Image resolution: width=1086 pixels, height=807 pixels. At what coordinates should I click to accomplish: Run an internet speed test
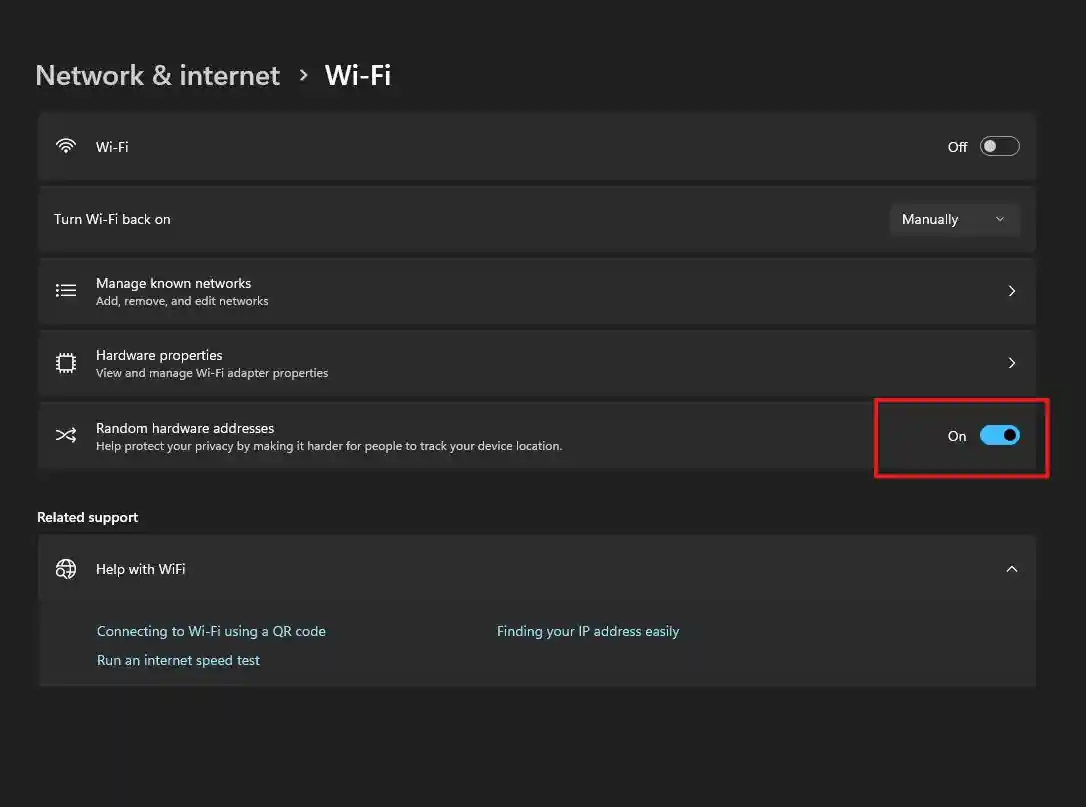point(178,659)
